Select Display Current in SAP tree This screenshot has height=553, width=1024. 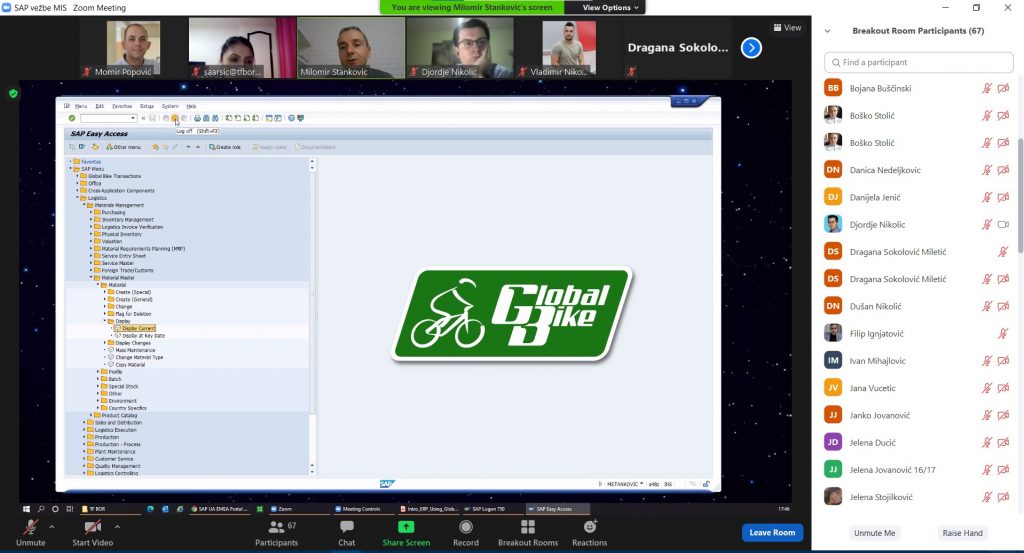(138, 328)
